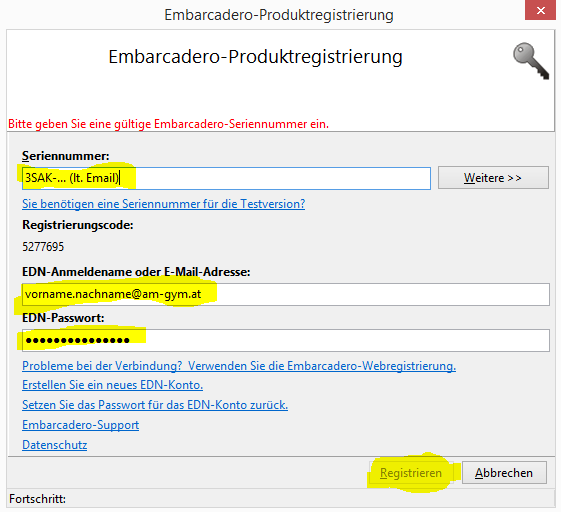The width and height of the screenshot is (561, 512).
Task: Click the Registrieren button
Action: coord(411,473)
